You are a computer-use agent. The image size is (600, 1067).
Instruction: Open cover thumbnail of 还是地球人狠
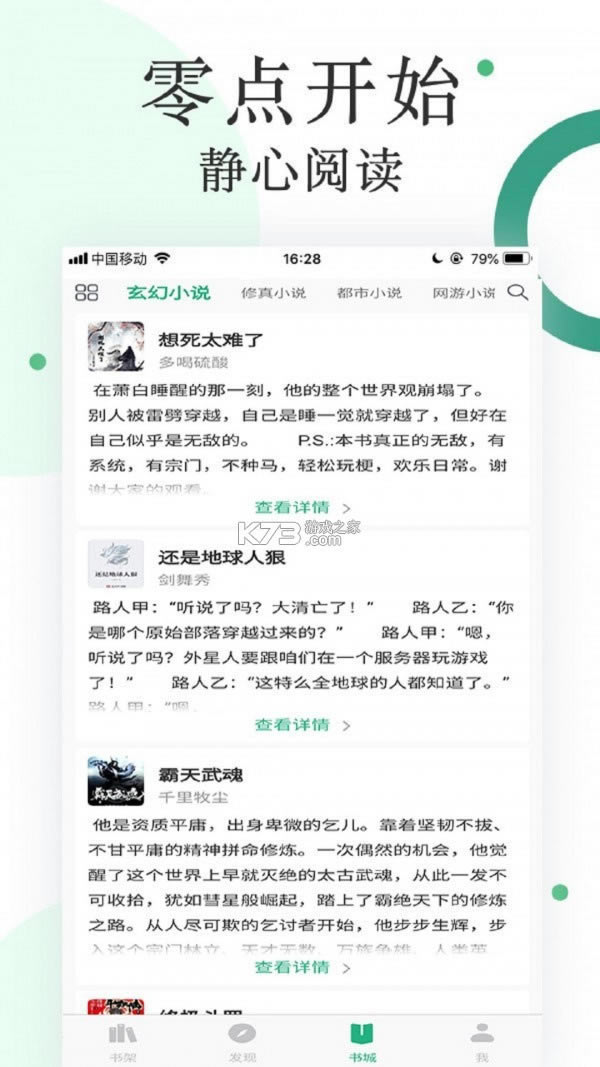point(116,564)
